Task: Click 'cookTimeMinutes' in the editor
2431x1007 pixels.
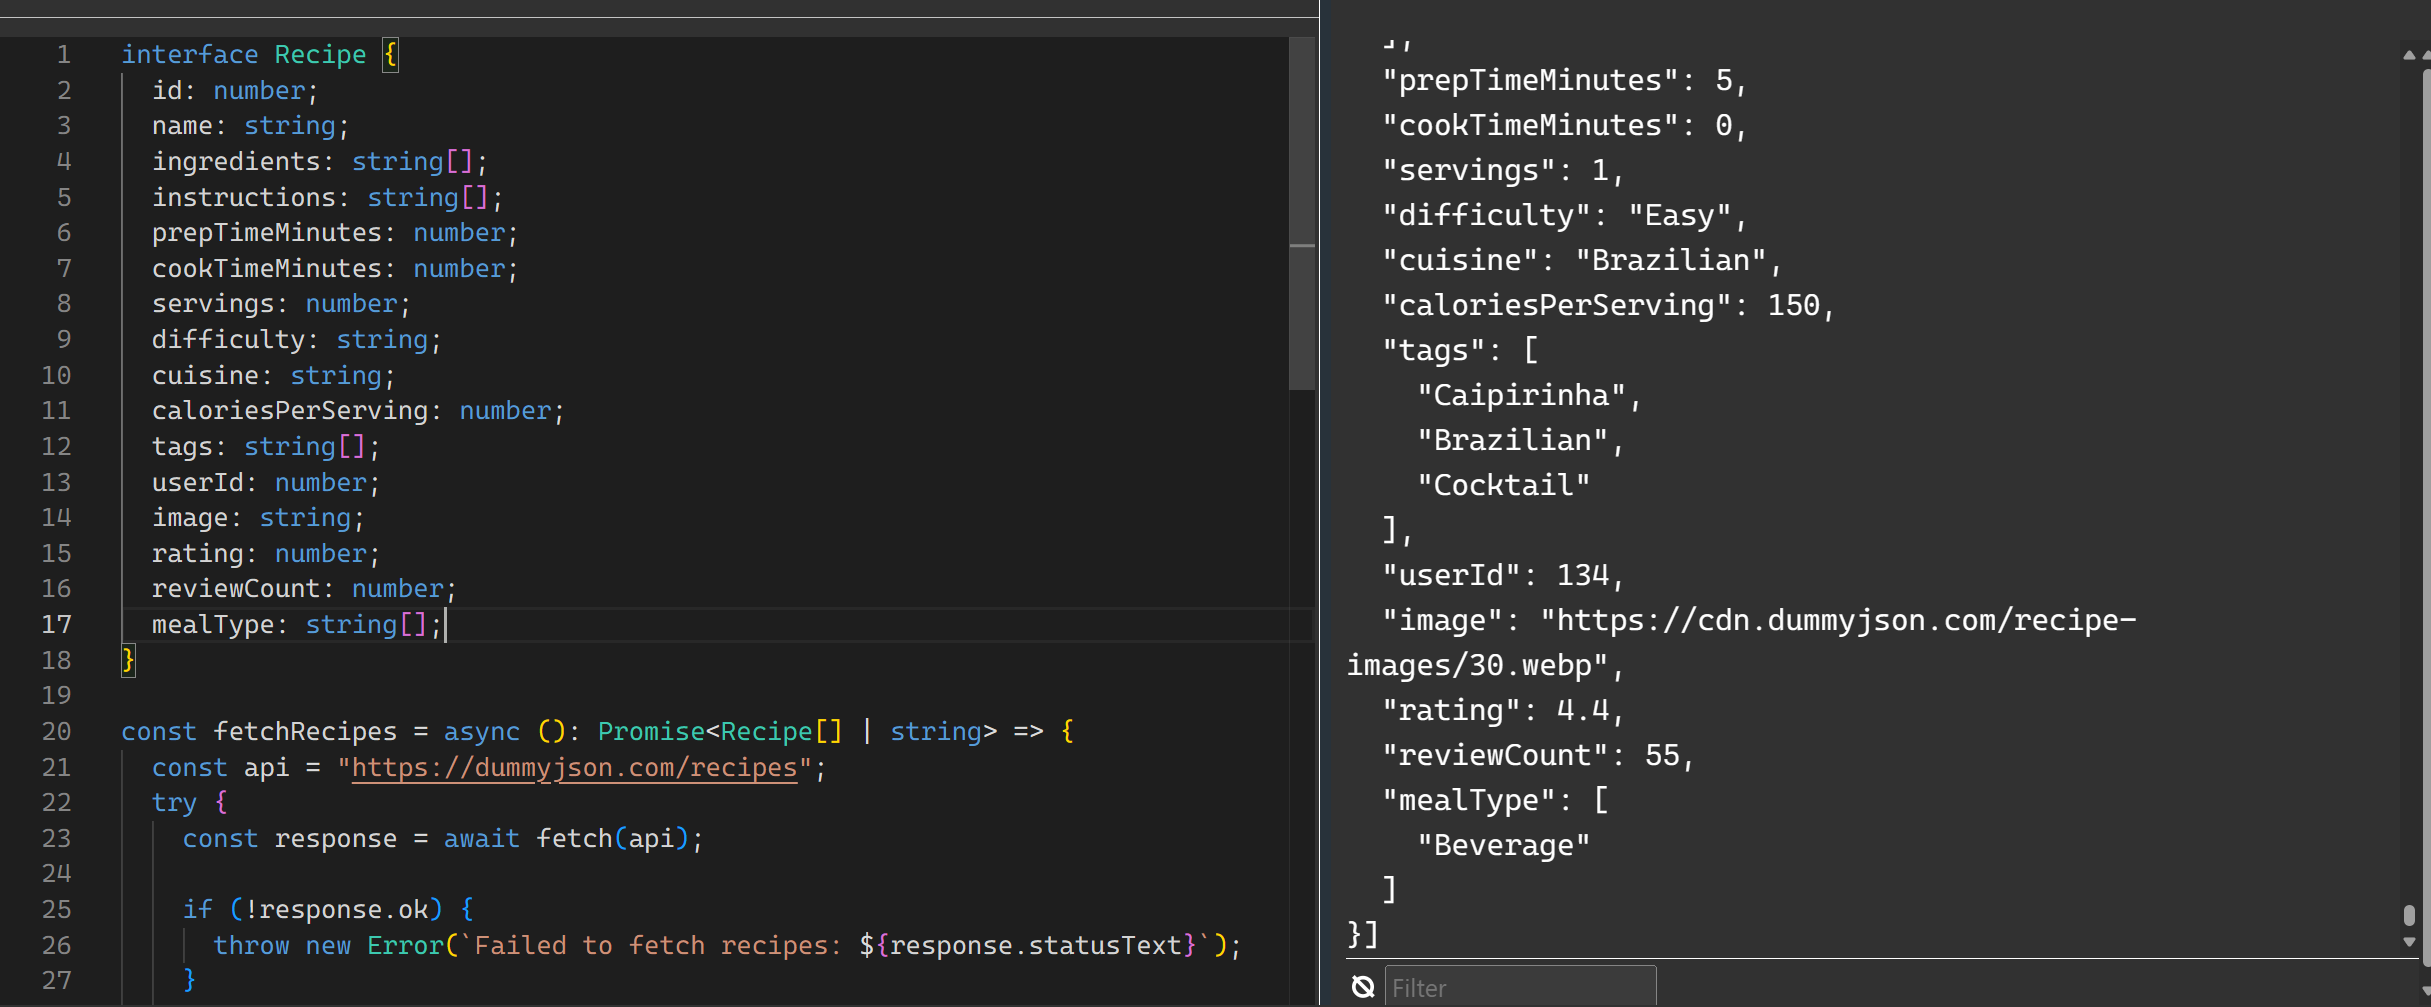Action: point(267,269)
